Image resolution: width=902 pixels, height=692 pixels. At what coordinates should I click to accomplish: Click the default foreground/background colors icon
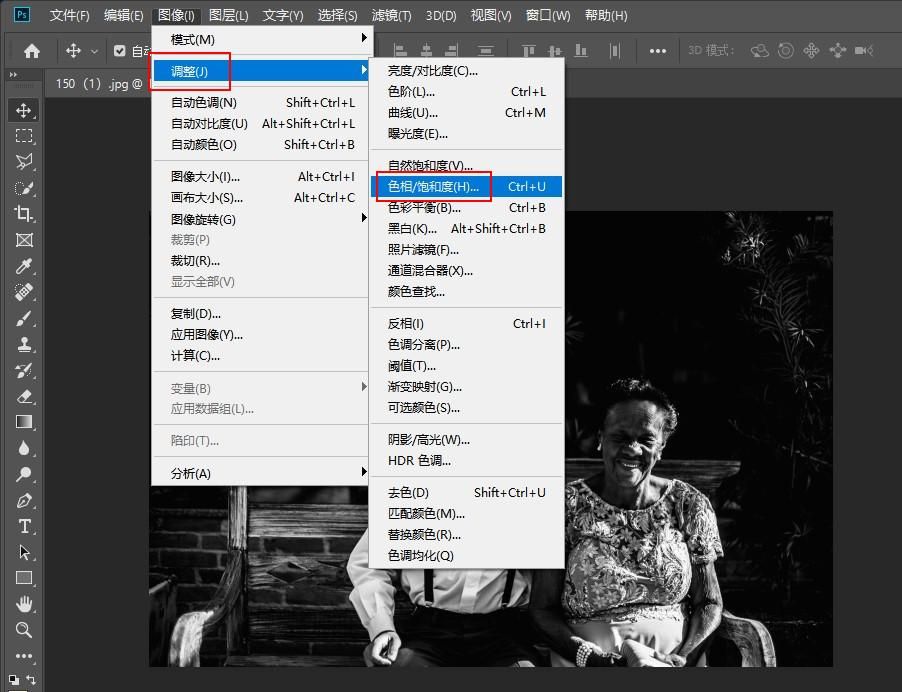point(14,680)
